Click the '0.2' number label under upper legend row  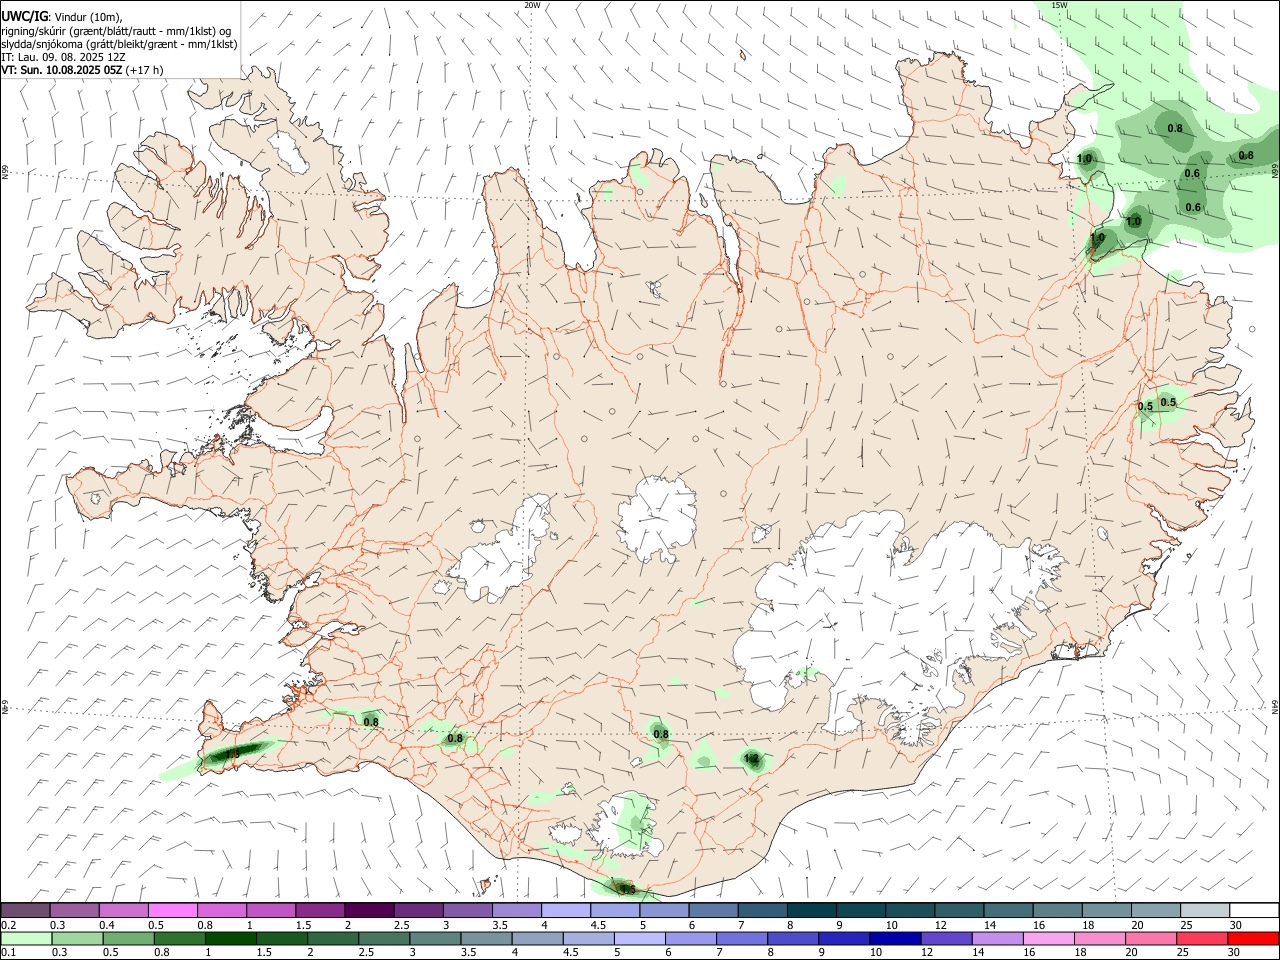tap(9, 925)
